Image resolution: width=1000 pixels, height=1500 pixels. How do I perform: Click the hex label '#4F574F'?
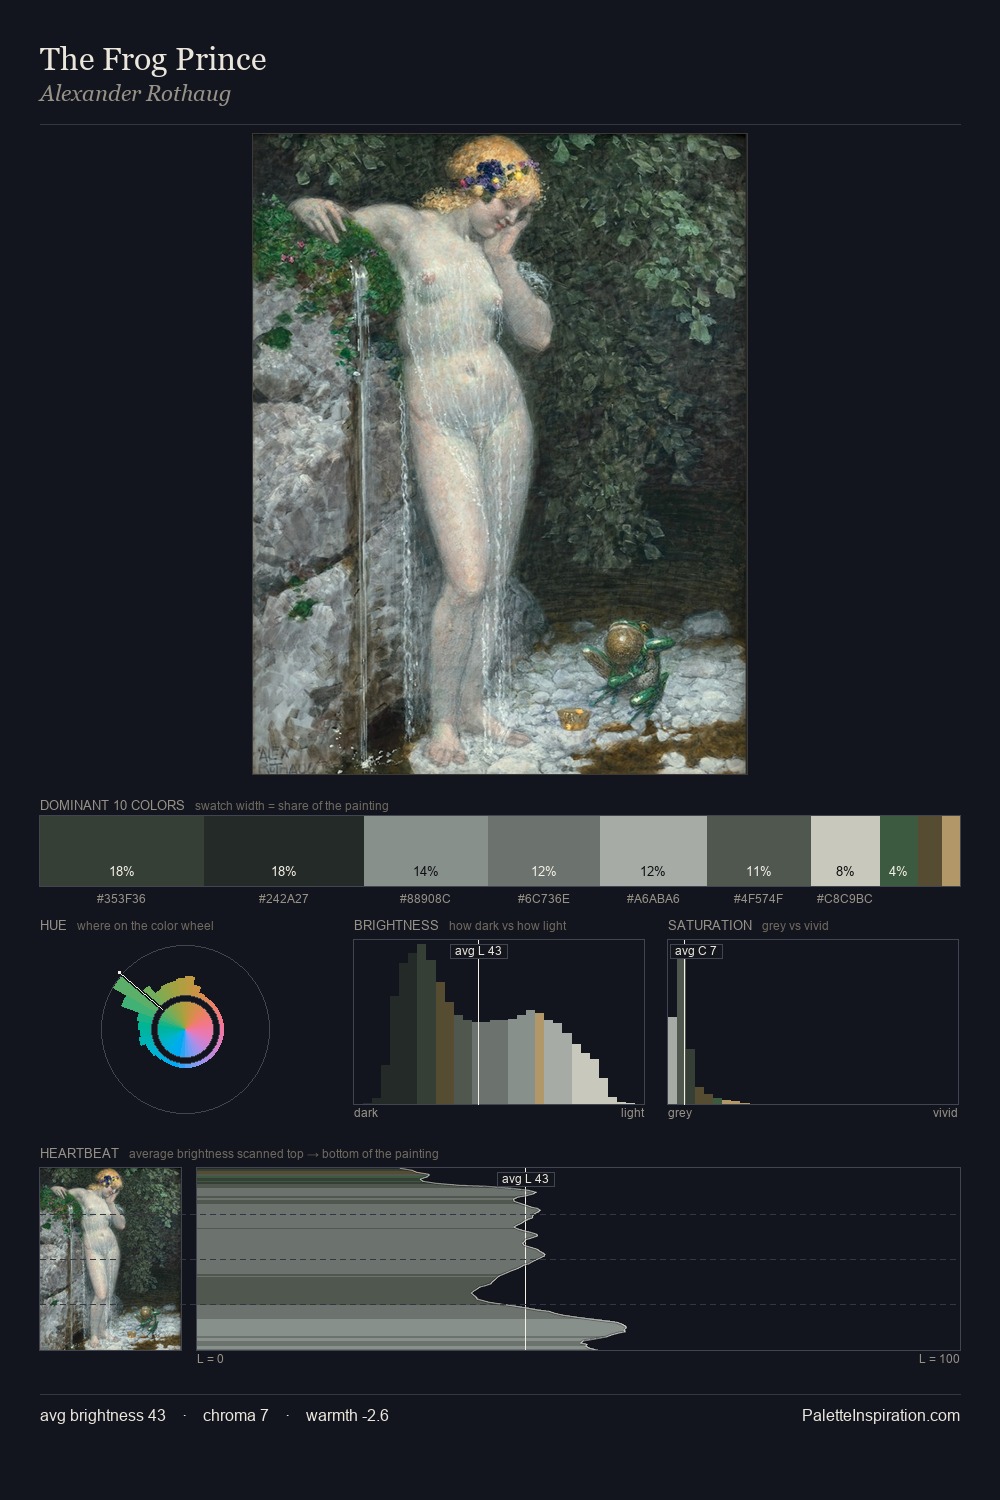tap(758, 899)
